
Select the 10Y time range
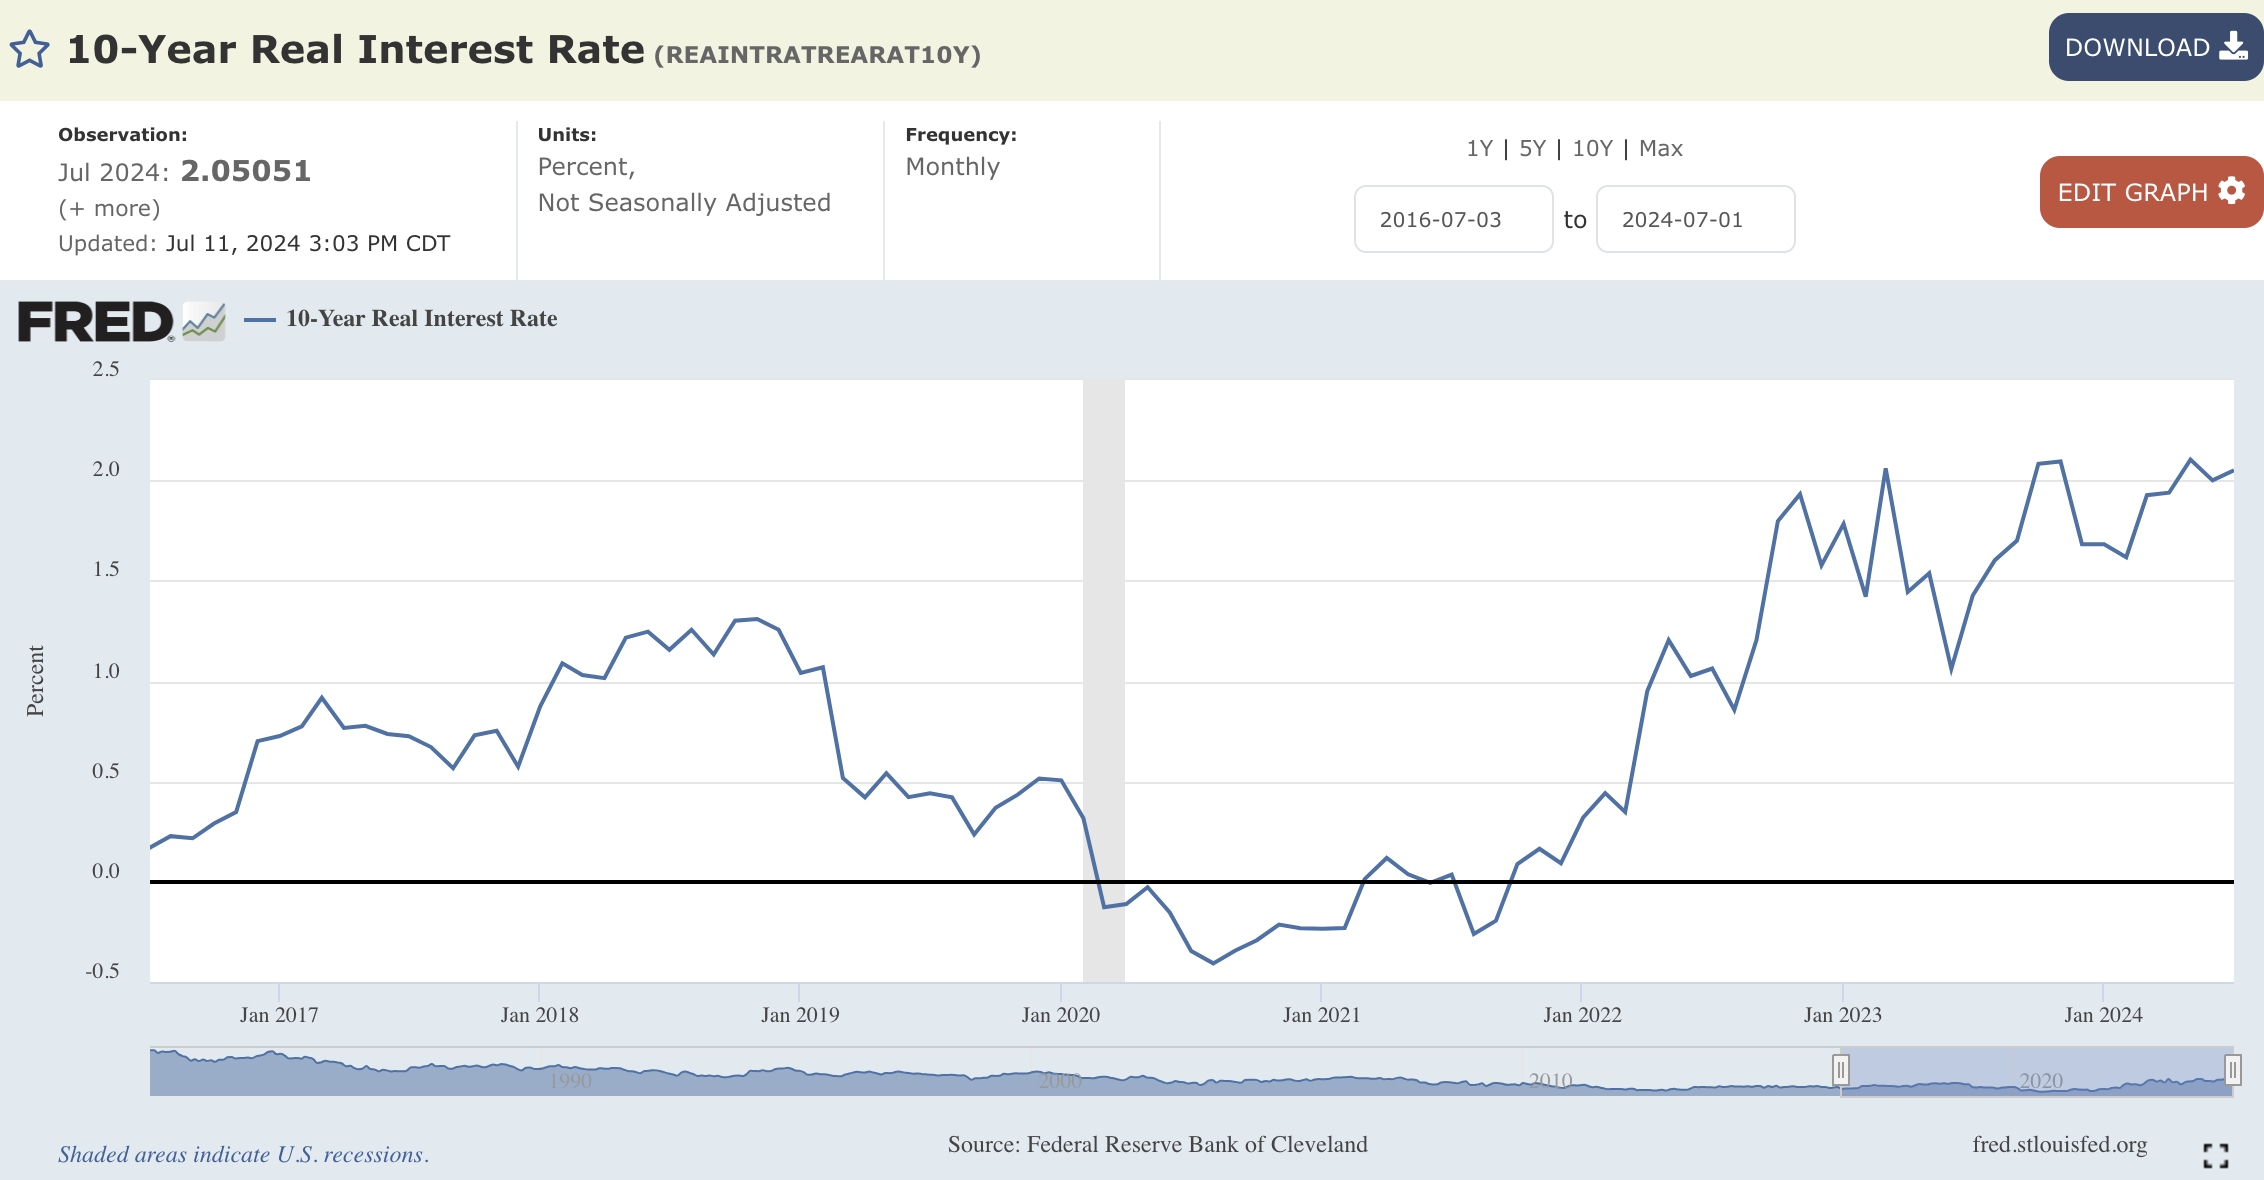tap(1592, 149)
